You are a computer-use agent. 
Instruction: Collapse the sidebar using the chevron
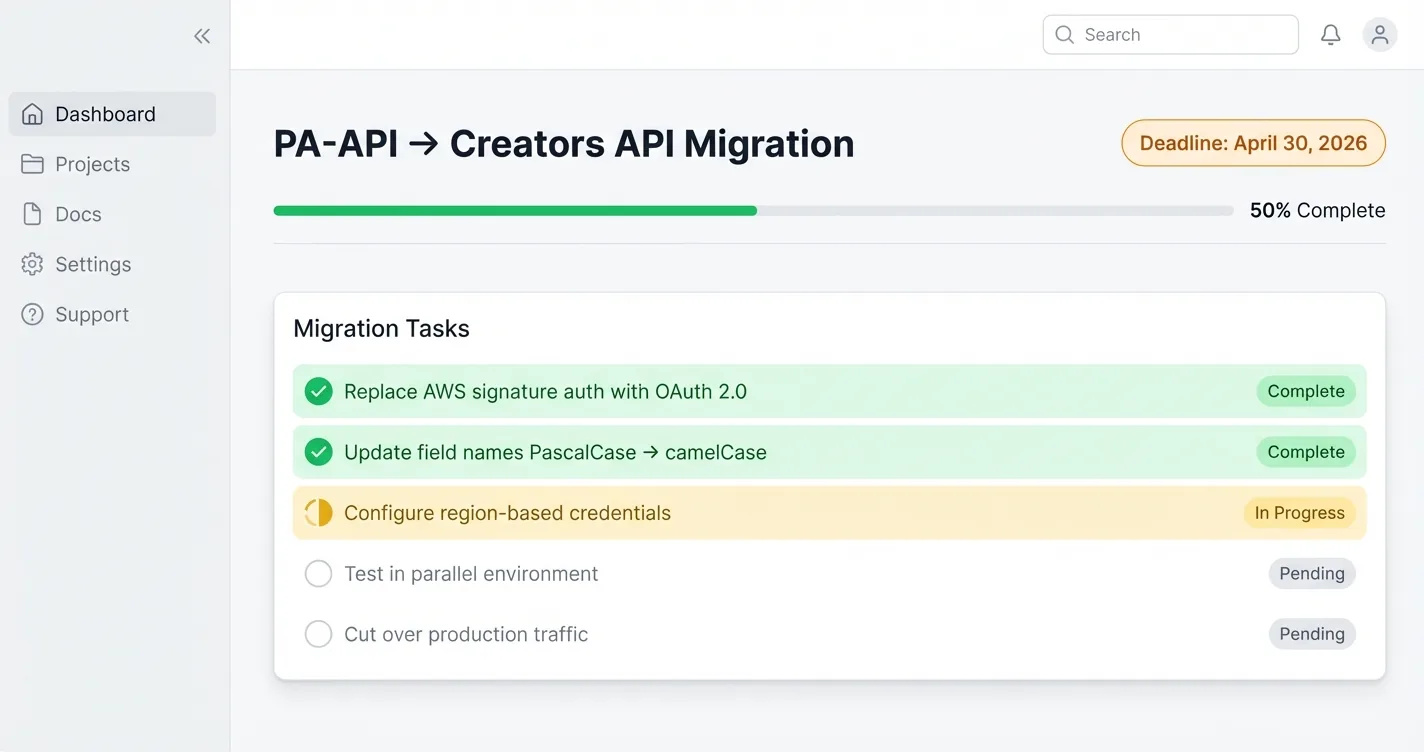(x=201, y=35)
